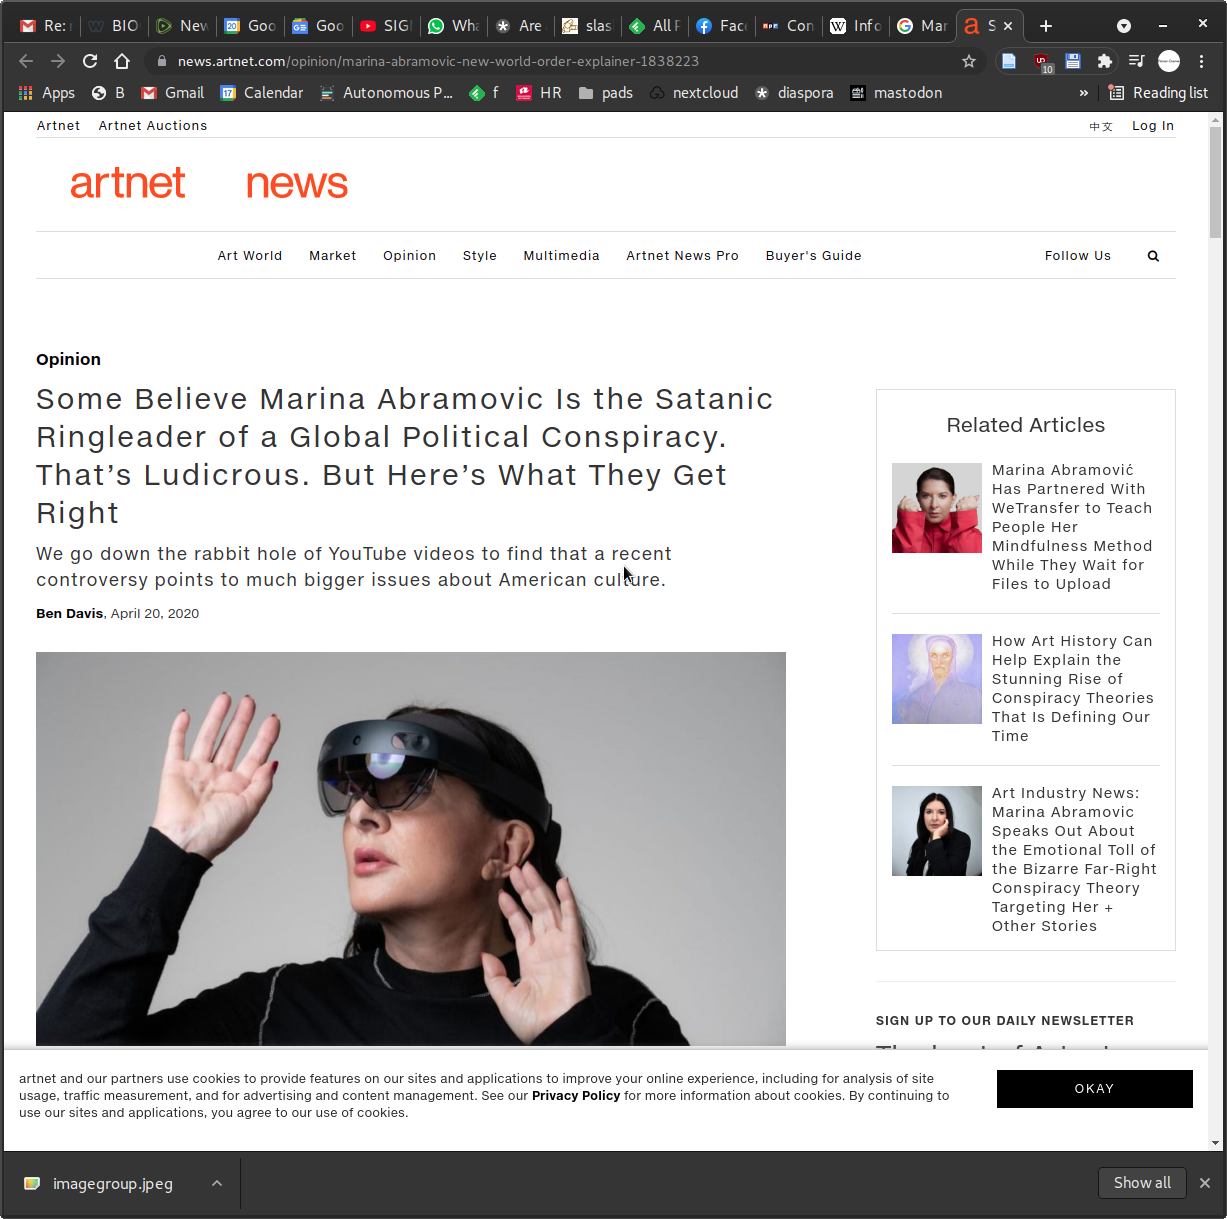The height and width of the screenshot is (1219, 1227).
Task: Reload the page with the refresh icon
Action: coord(90,61)
